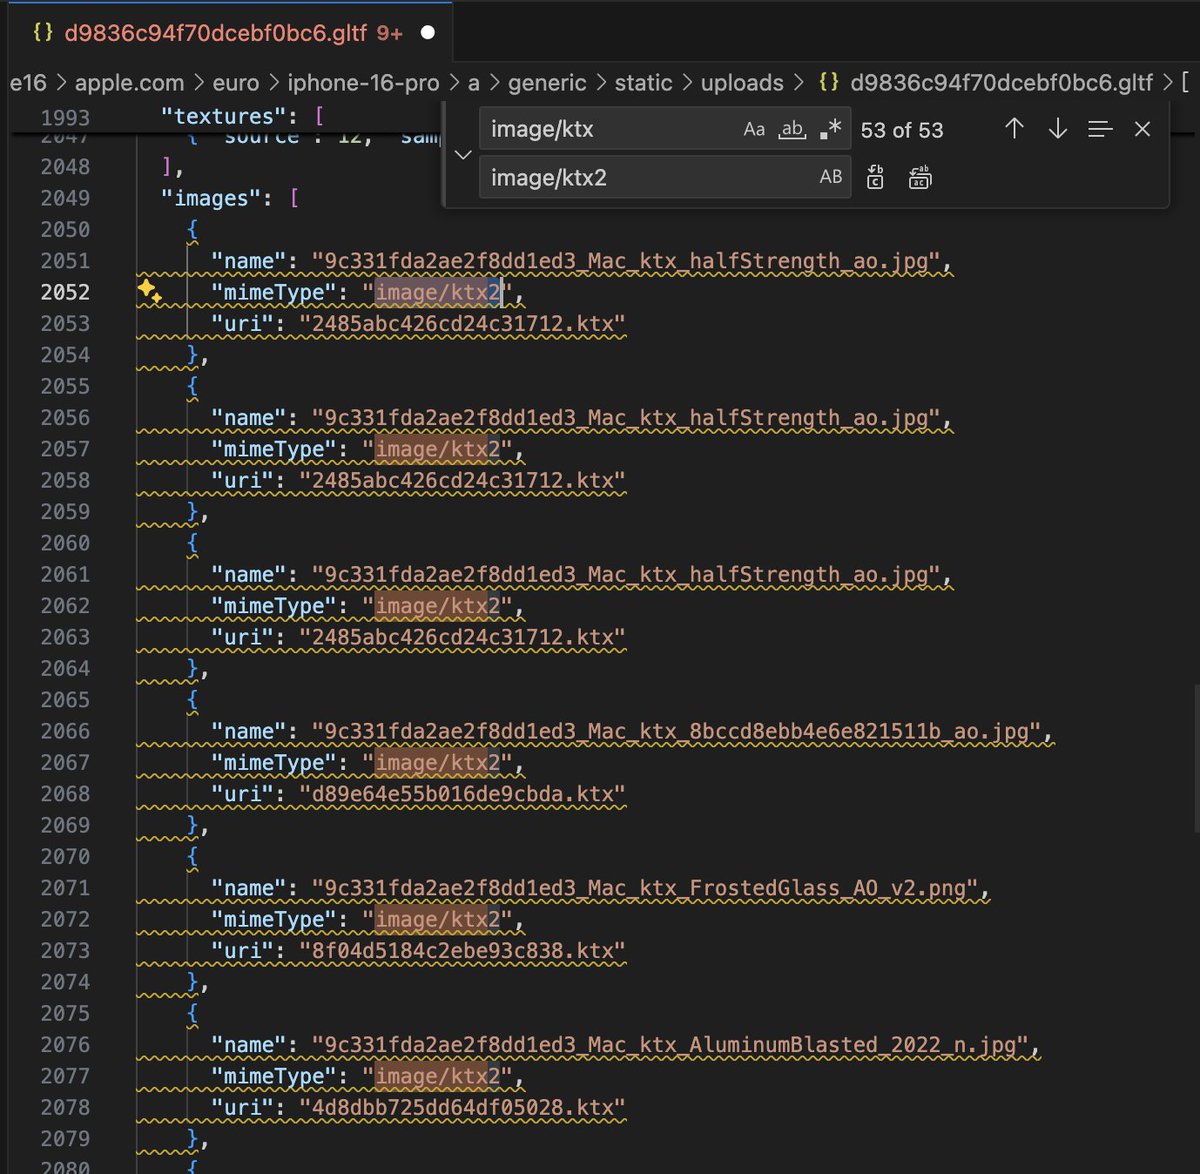Click the apple.com breadcrumb item
The width and height of the screenshot is (1200, 1174).
pos(129,83)
